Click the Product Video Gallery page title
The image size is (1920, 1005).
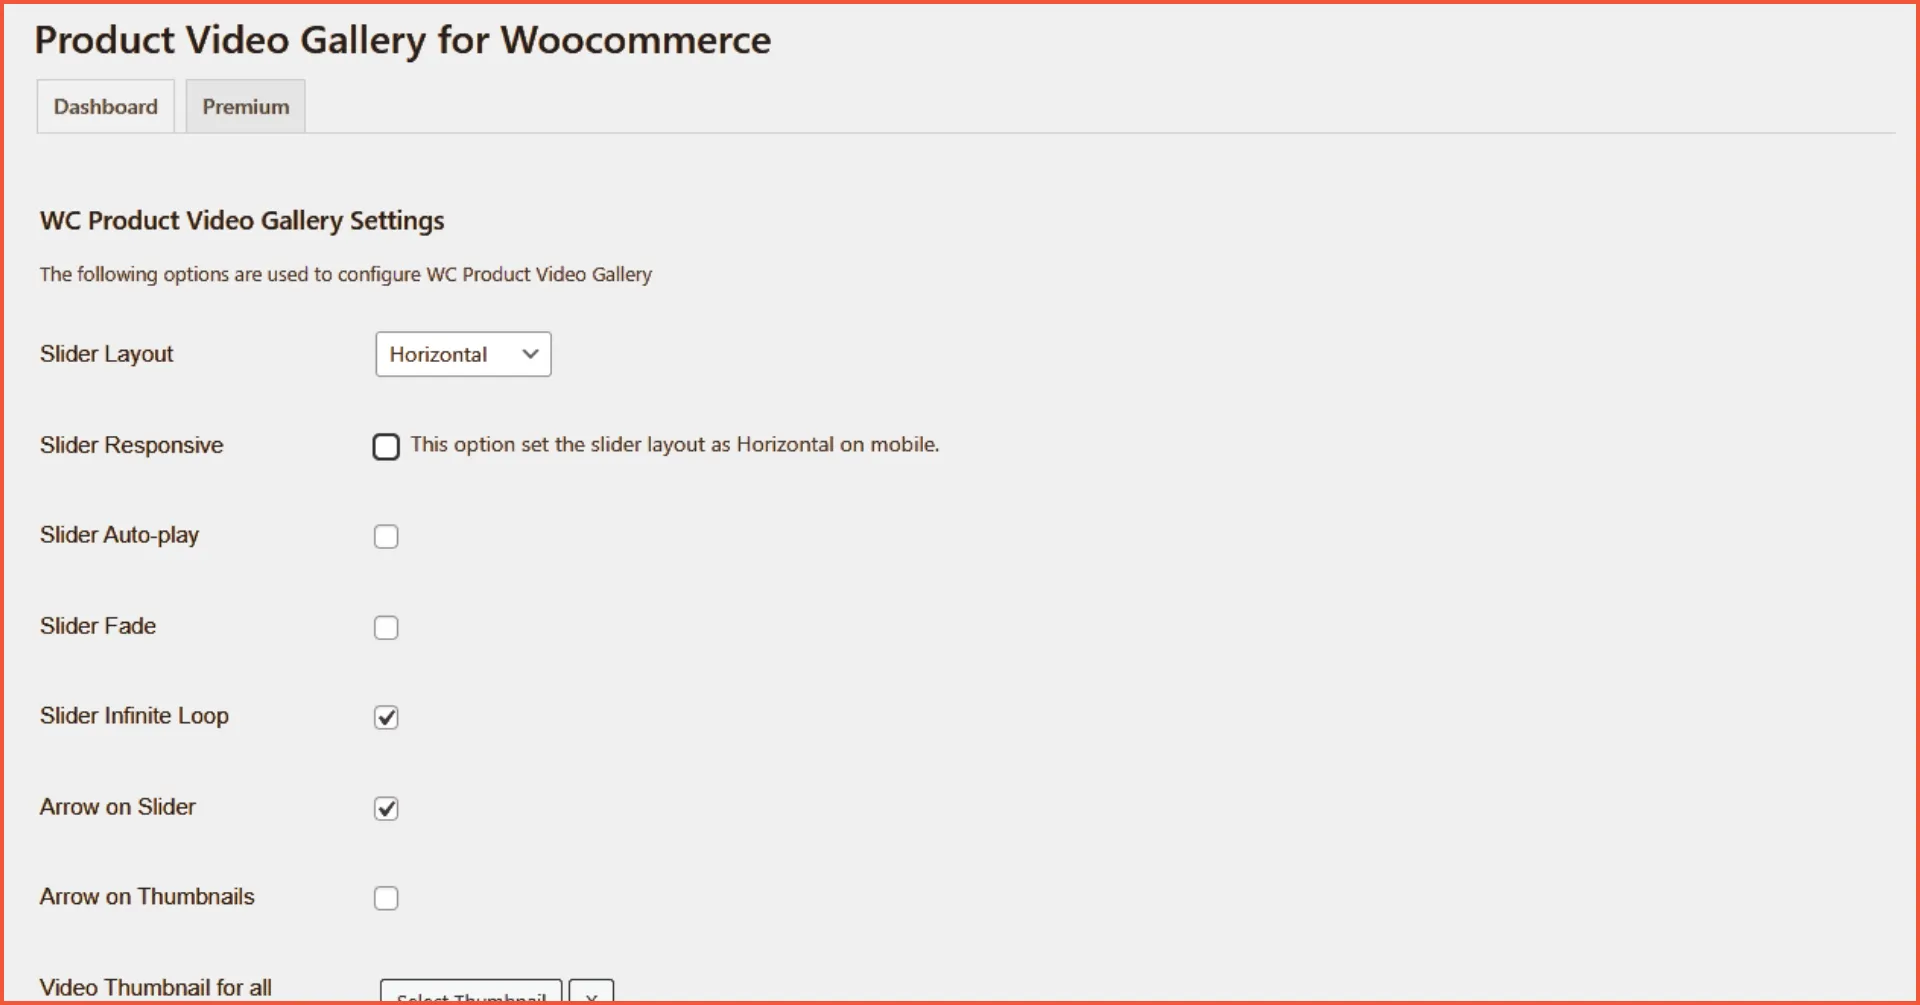click(402, 40)
